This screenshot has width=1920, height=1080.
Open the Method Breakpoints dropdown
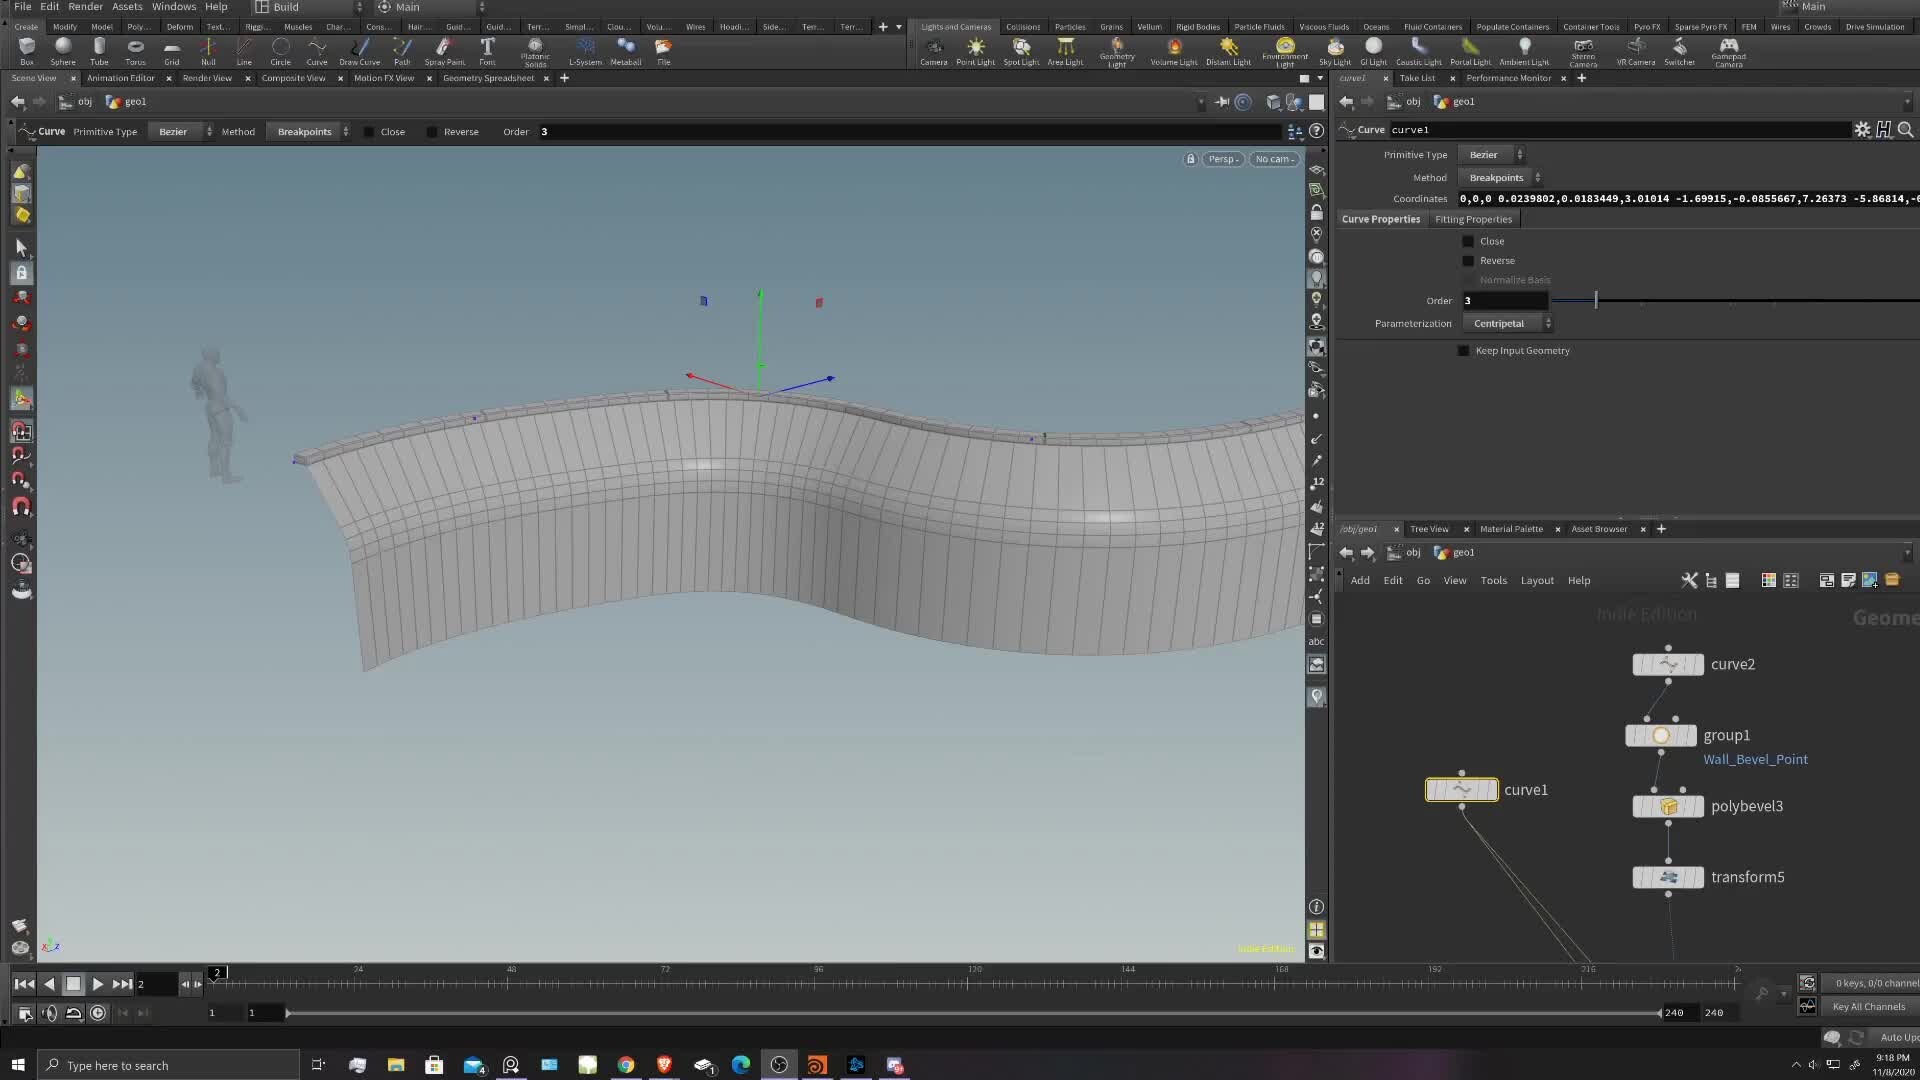[x=1501, y=177]
